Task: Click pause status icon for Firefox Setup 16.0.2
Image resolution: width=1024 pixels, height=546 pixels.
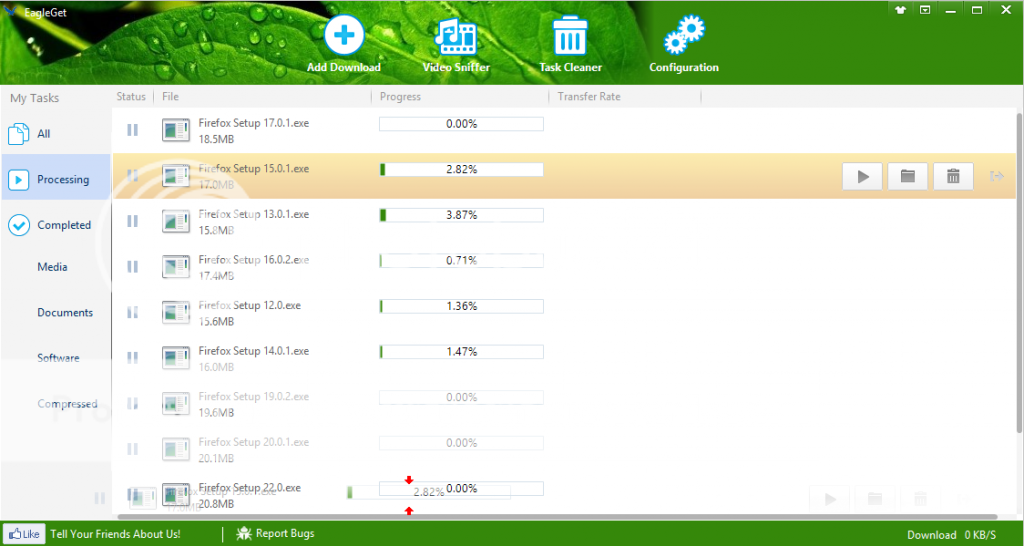Action: pyautogui.click(x=133, y=266)
